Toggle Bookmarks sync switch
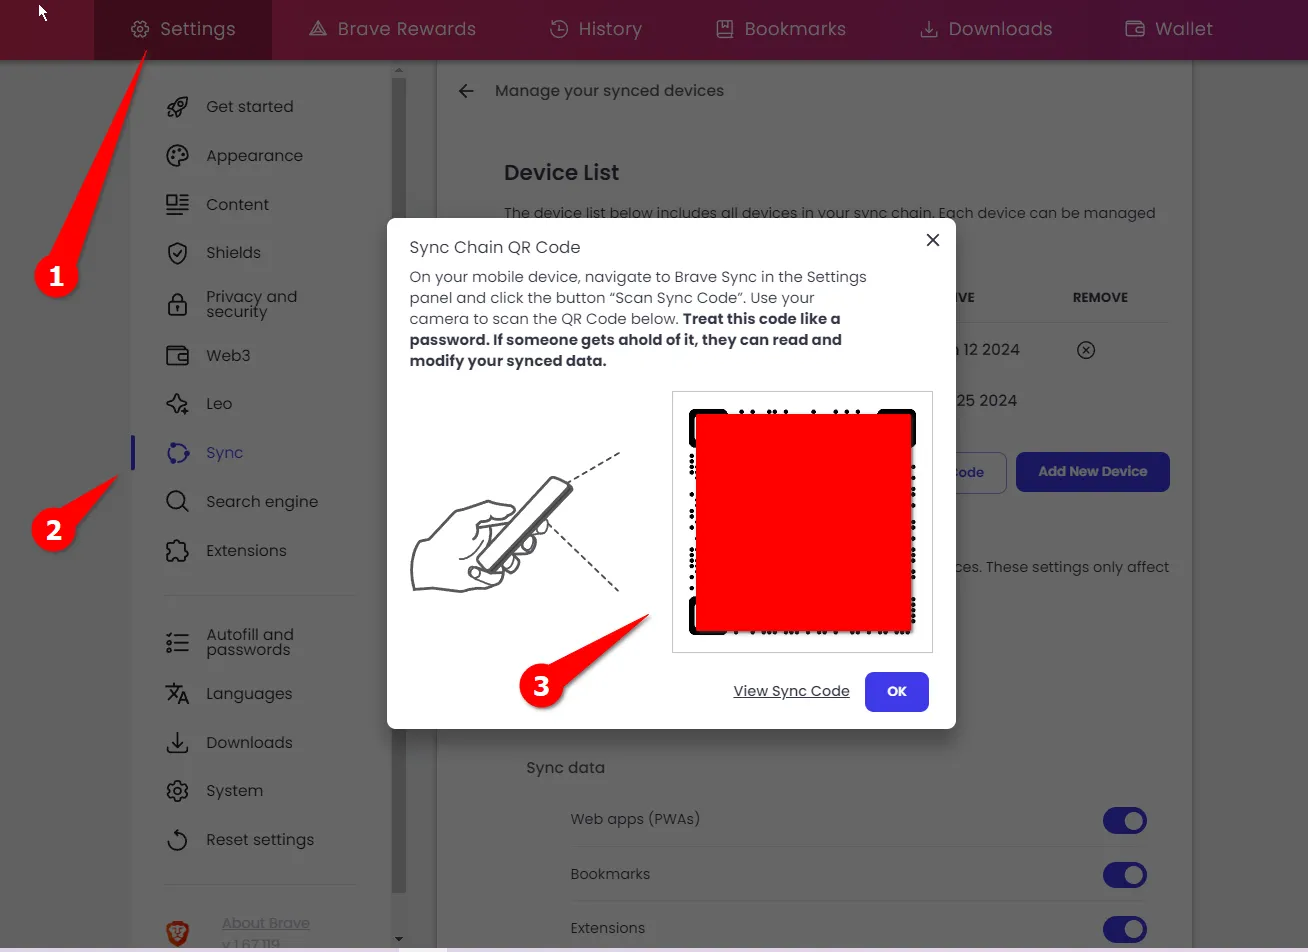Screen dimensions: 1308x952 (1124, 875)
